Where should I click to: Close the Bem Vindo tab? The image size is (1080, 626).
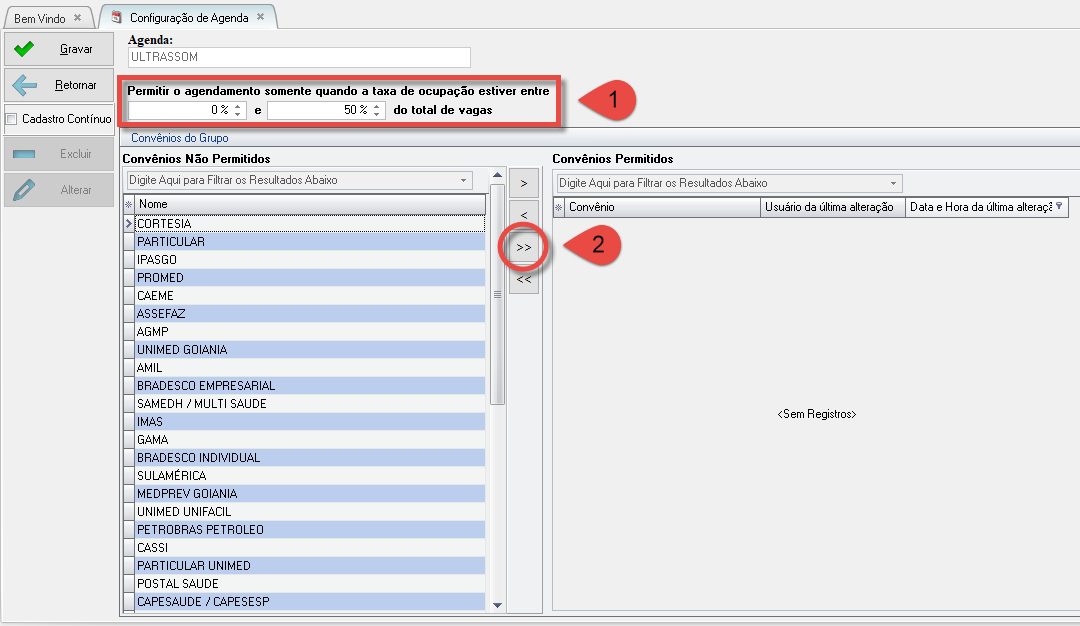[78, 18]
